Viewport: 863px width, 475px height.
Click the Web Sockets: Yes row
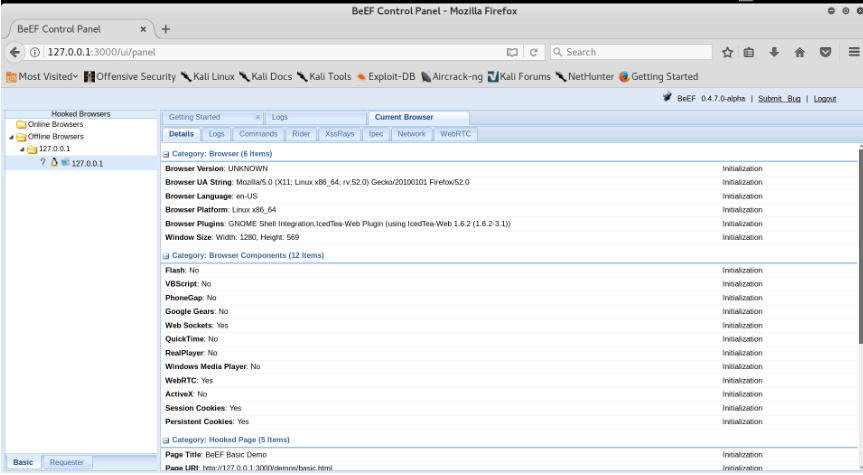(509, 325)
